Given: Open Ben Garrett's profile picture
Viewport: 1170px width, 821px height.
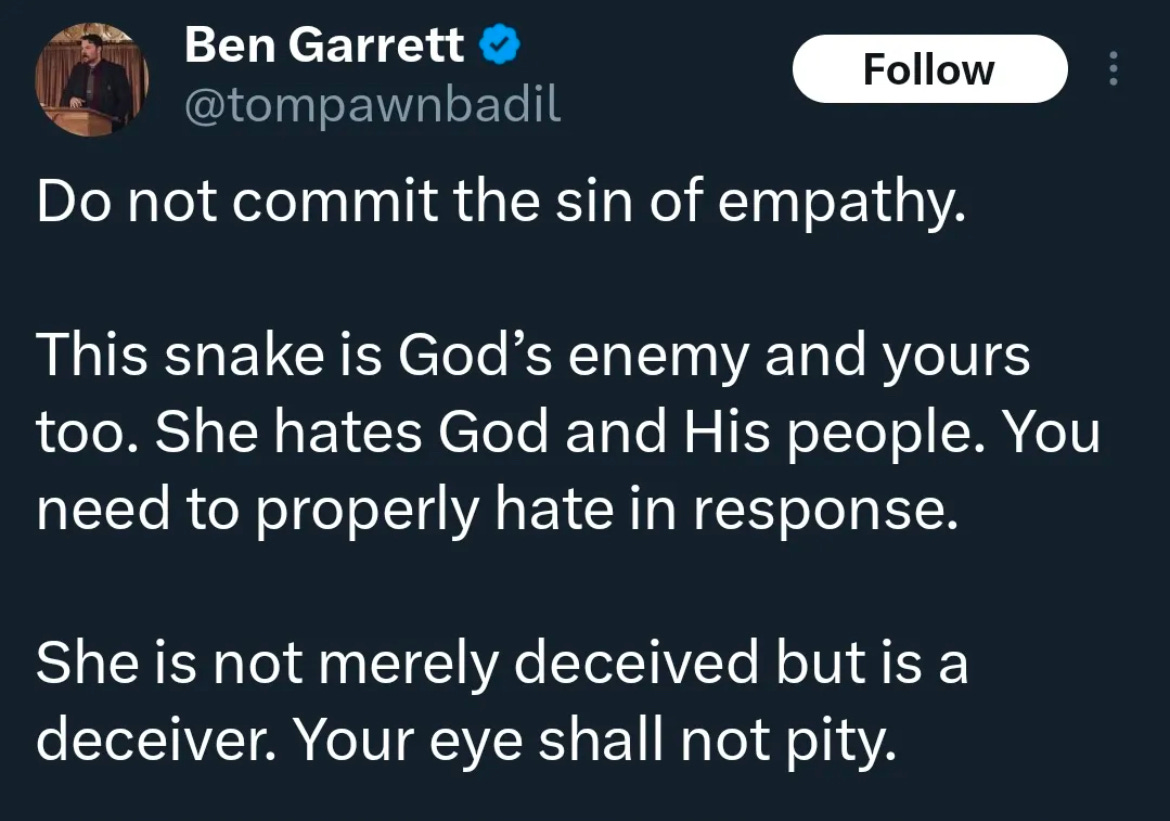Looking at the screenshot, I should pos(92,78).
